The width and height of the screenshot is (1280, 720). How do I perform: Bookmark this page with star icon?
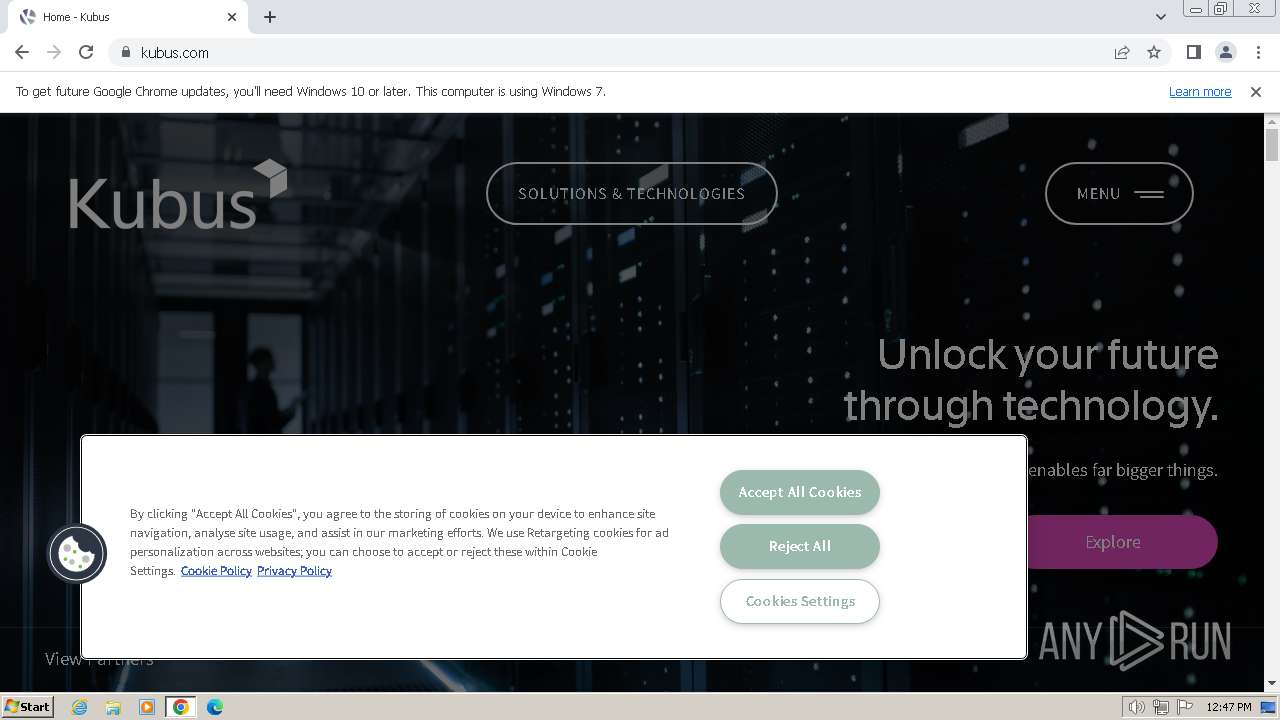(x=1154, y=52)
